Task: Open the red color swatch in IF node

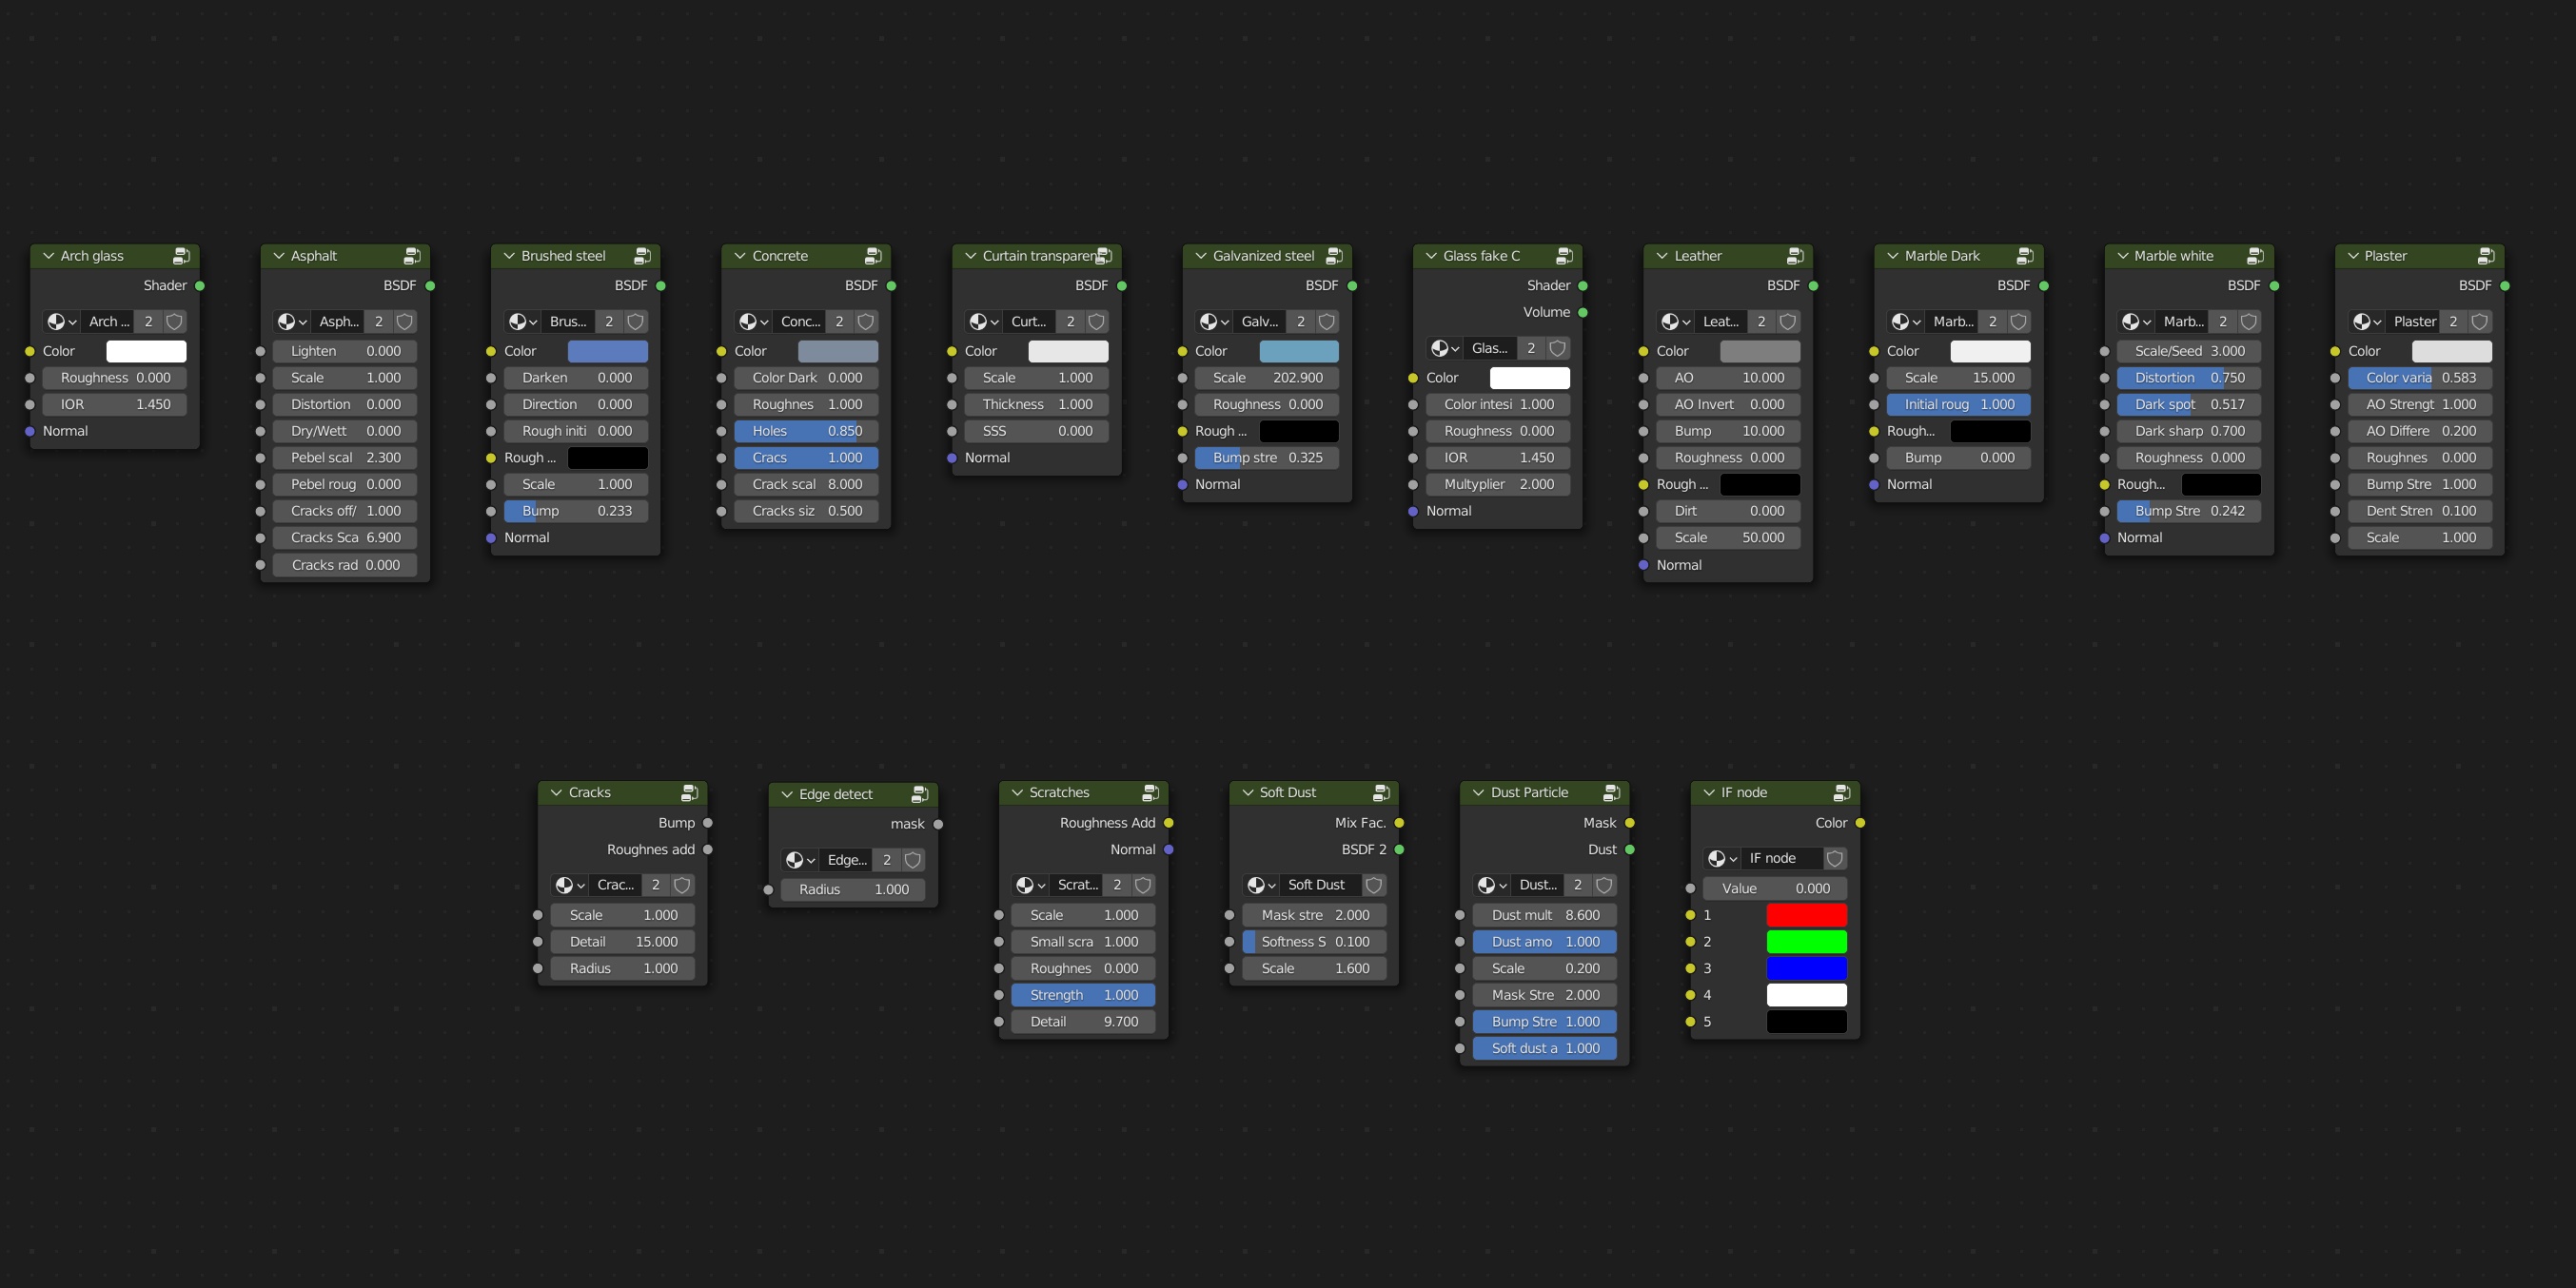Action: point(1806,915)
